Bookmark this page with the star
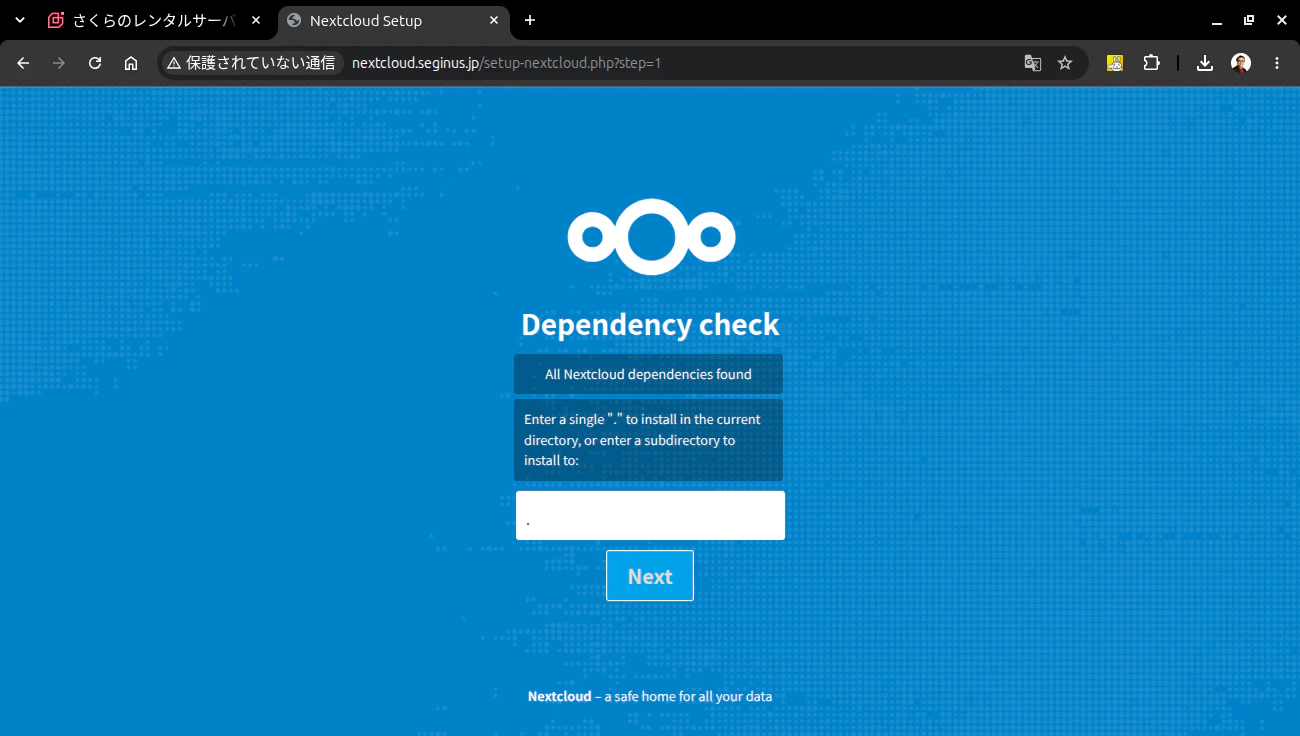1300x736 pixels. tap(1065, 63)
